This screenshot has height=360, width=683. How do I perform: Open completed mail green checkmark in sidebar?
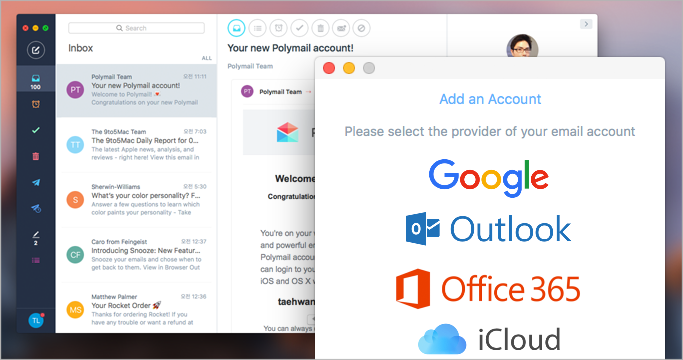coord(36,130)
